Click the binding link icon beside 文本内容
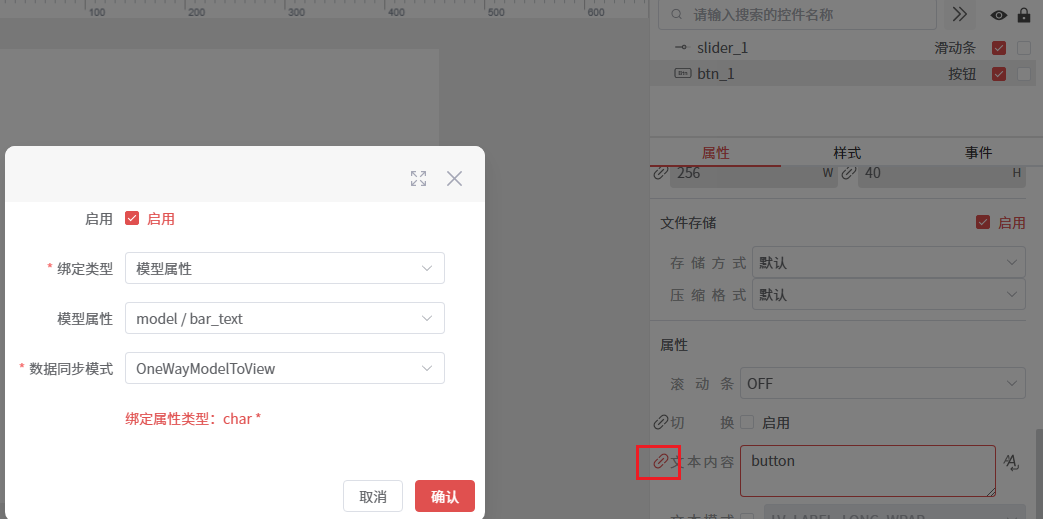1043x519 pixels. click(x=660, y=462)
